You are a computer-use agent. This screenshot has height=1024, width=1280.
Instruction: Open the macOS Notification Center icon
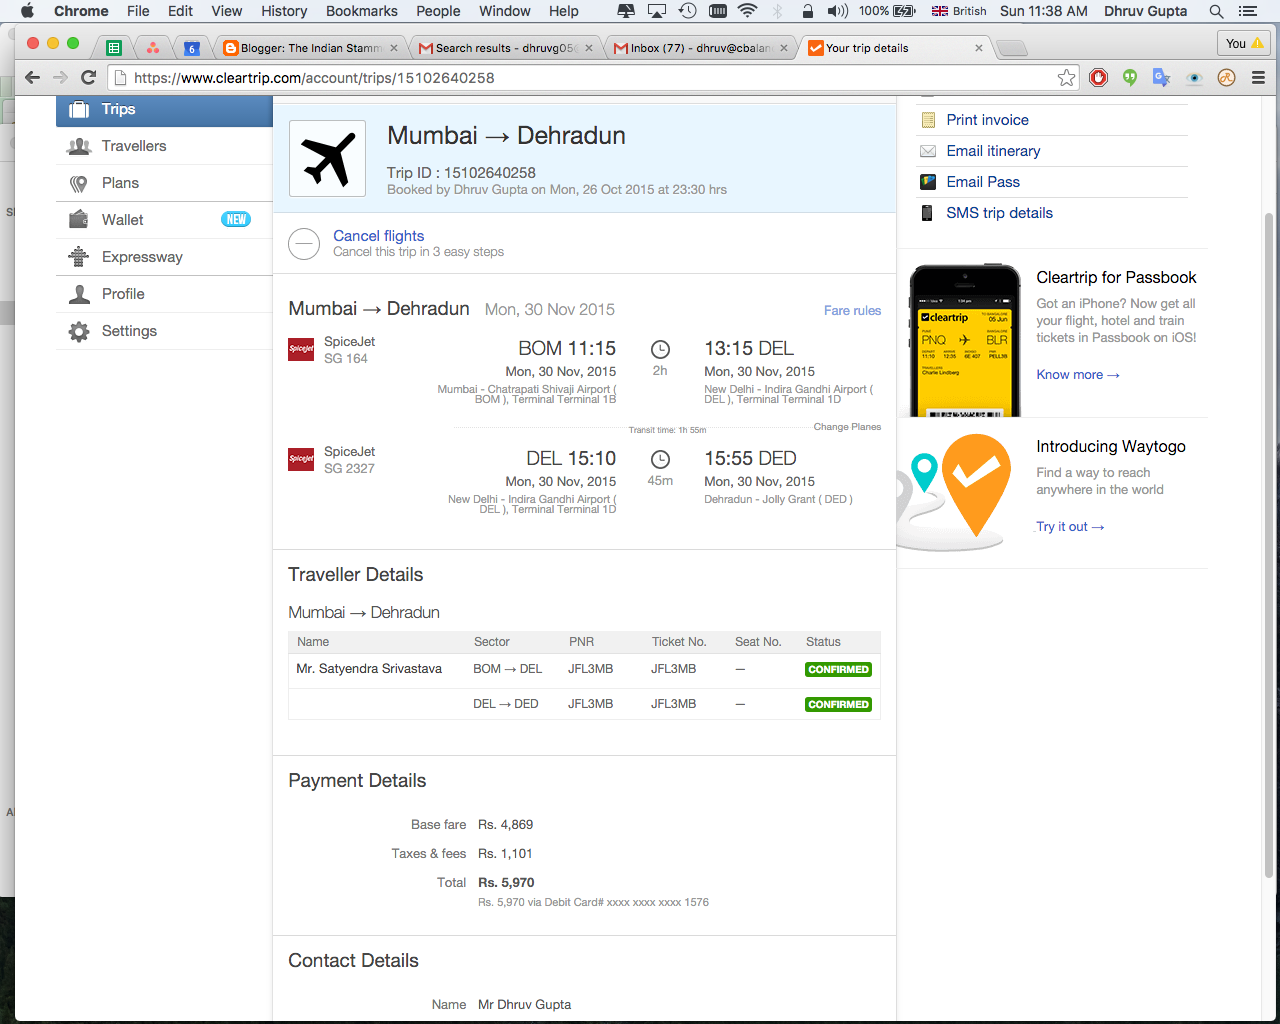coord(1248,11)
